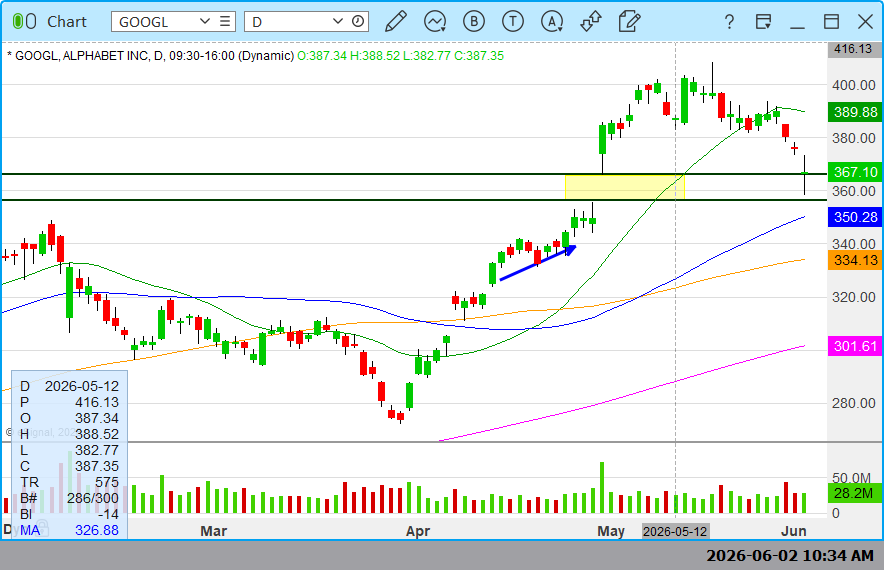The image size is (884, 570).
Task: Open the circled A alerts icon
Action: point(552,21)
